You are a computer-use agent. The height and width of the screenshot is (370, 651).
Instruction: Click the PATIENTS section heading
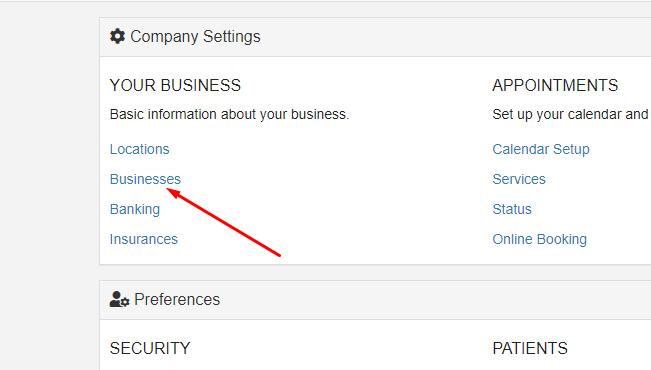point(530,348)
